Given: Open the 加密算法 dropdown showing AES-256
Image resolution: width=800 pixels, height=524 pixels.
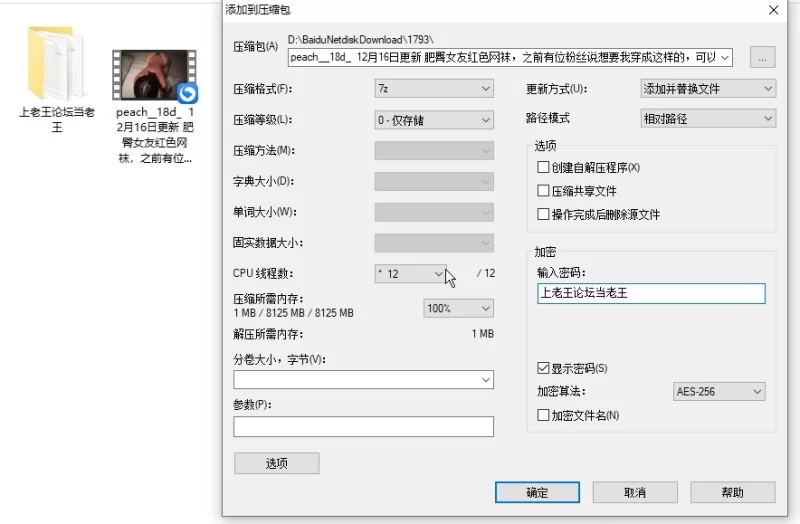Looking at the screenshot, I should point(719,392).
